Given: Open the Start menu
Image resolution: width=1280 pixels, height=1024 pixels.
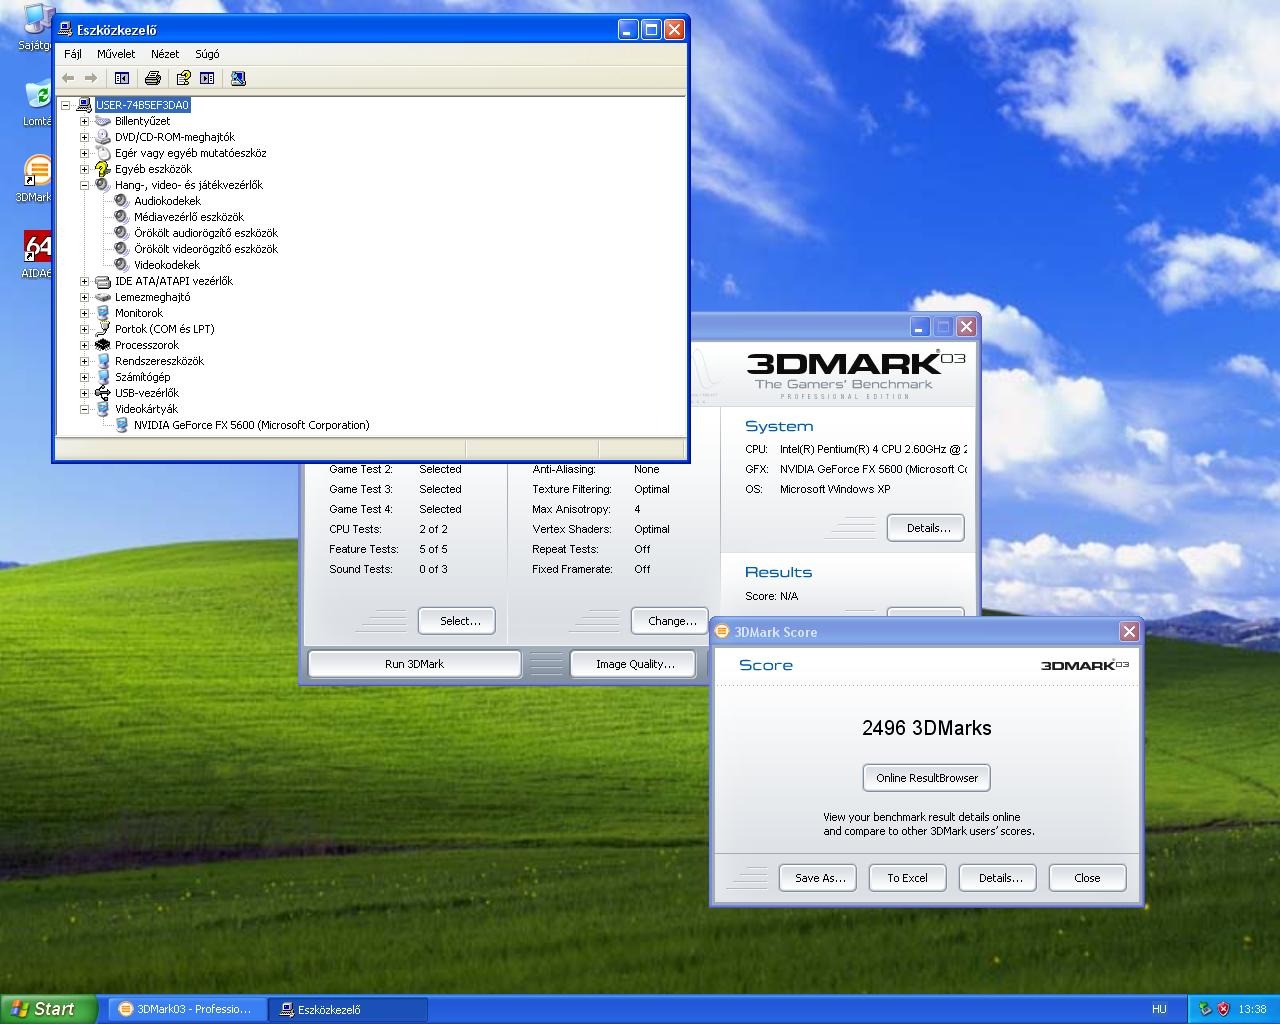Looking at the screenshot, I should pos(49,1009).
